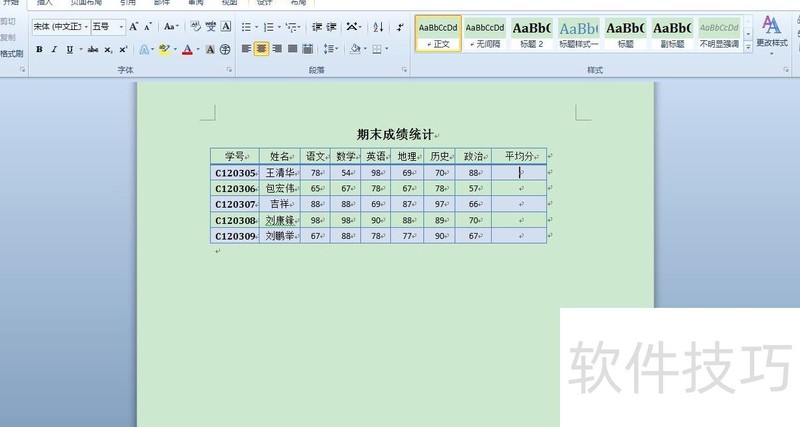This screenshot has height=427, width=800.
Task: Apply Distributed alignment
Action: pos(308,49)
